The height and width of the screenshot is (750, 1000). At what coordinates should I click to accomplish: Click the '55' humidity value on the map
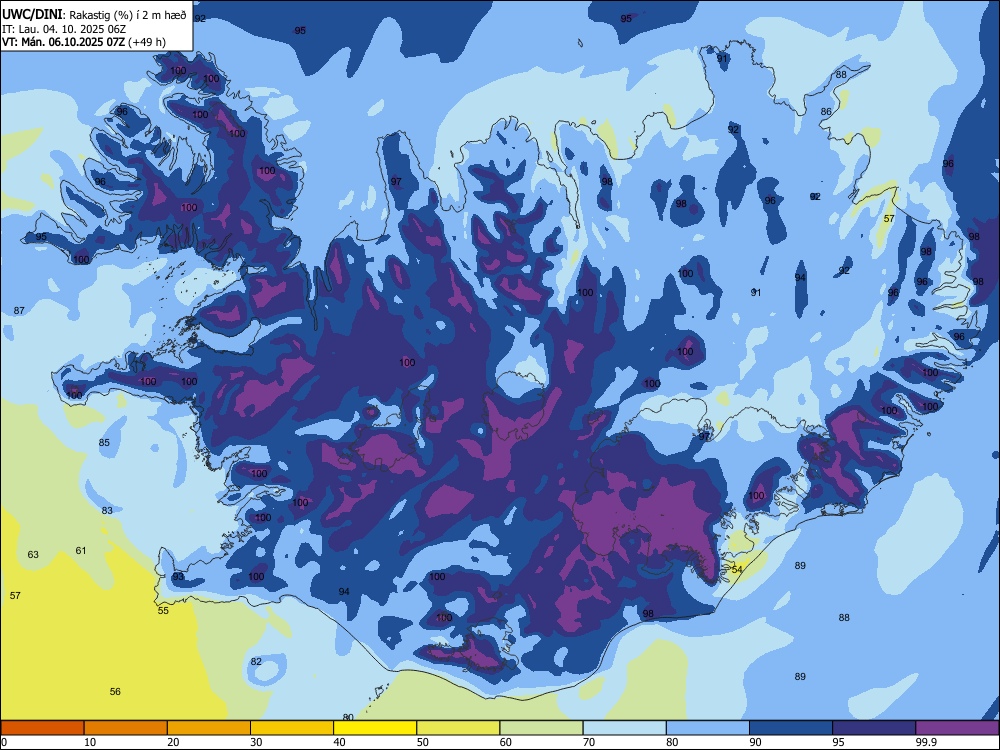163,610
